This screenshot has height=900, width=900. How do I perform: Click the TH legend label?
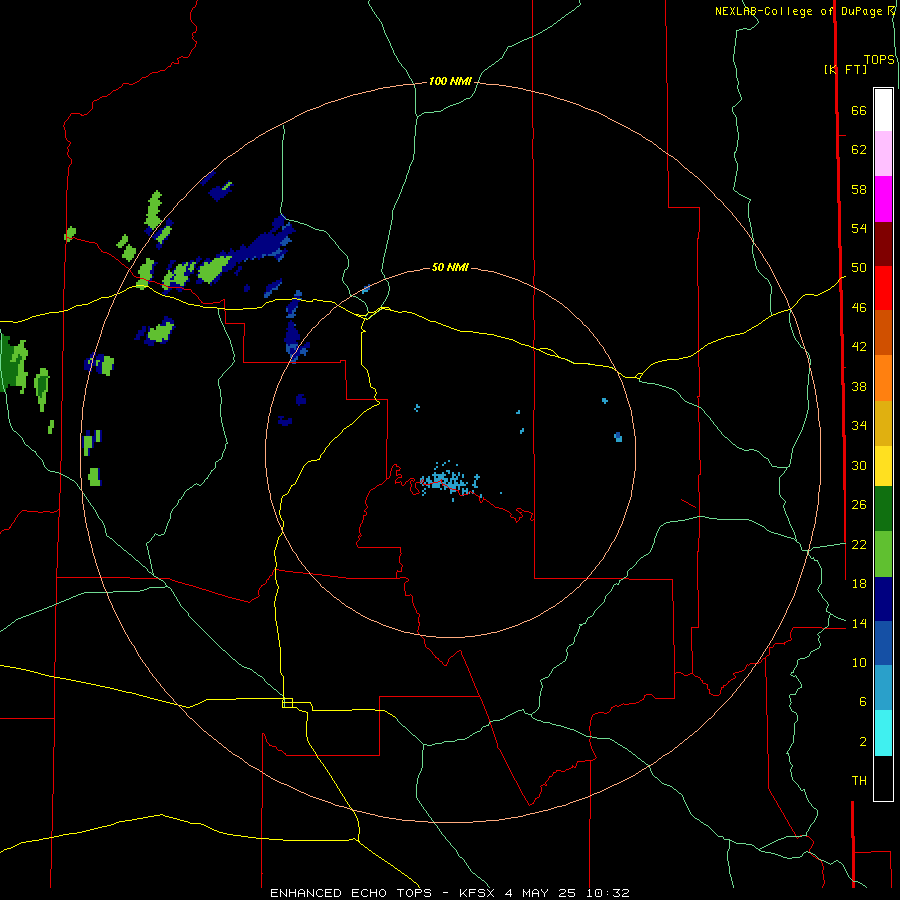pos(859,781)
